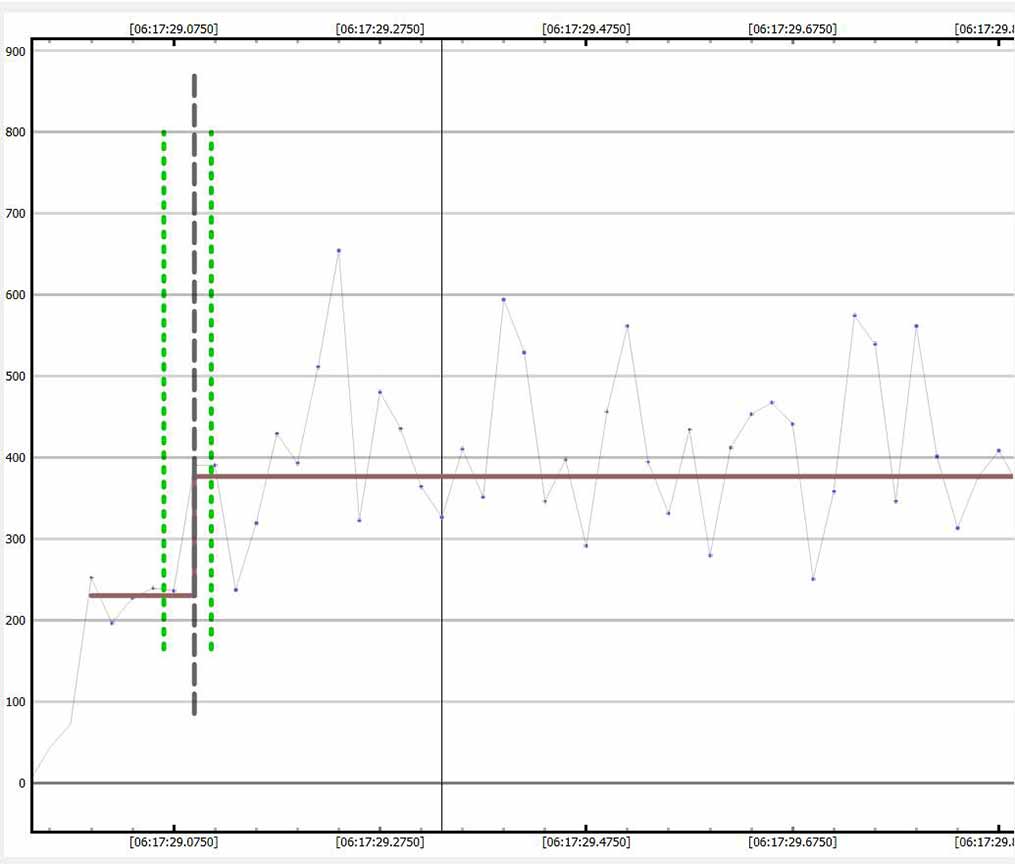
Task: Select the data point peak just below 600 after cursor
Action: pos(503,299)
